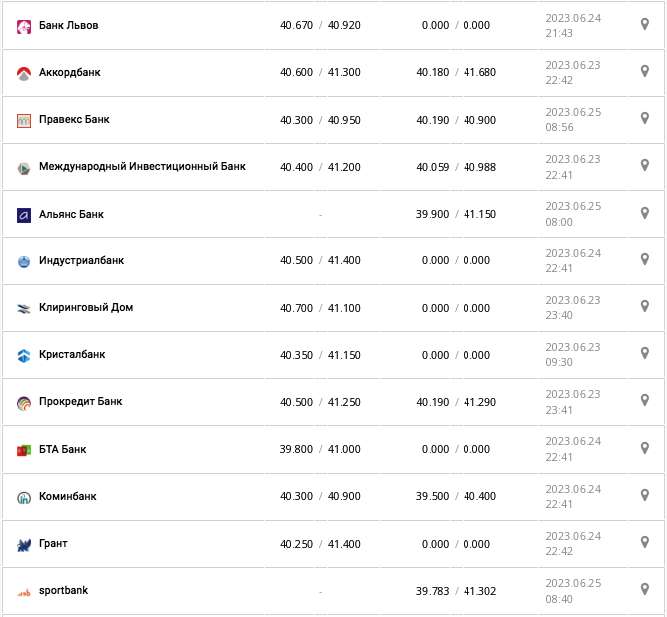The height and width of the screenshot is (617, 667).
Task: Click the Банк Львов logo icon
Action: click(25, 27)
